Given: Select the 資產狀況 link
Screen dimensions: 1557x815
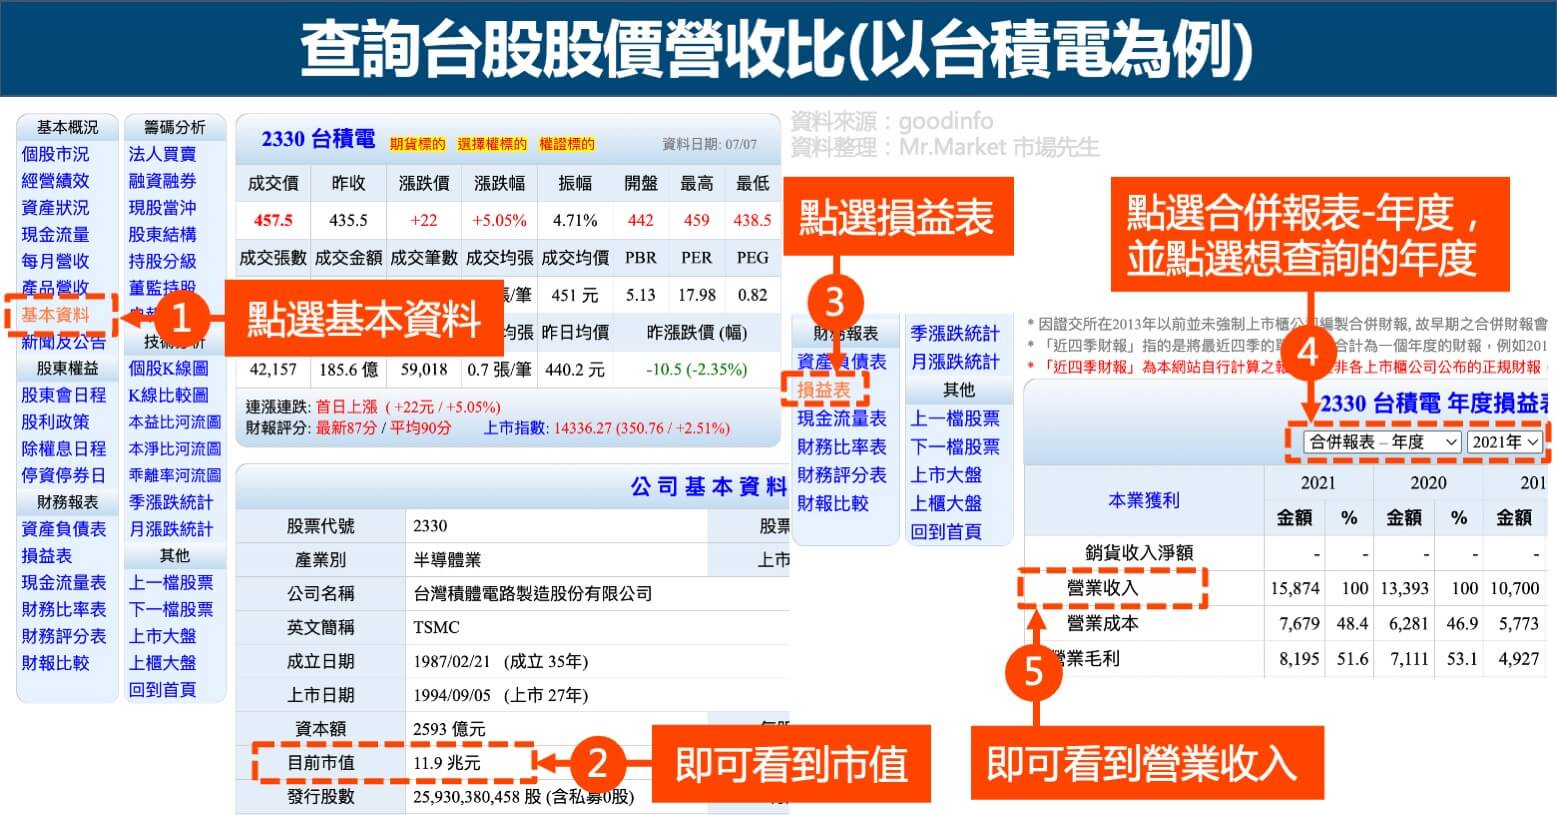Looking at the screenshot, I should click(56, 208).
